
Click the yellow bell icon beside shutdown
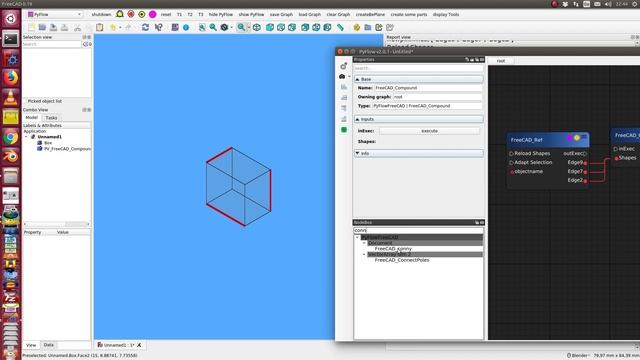click(120, 14)
